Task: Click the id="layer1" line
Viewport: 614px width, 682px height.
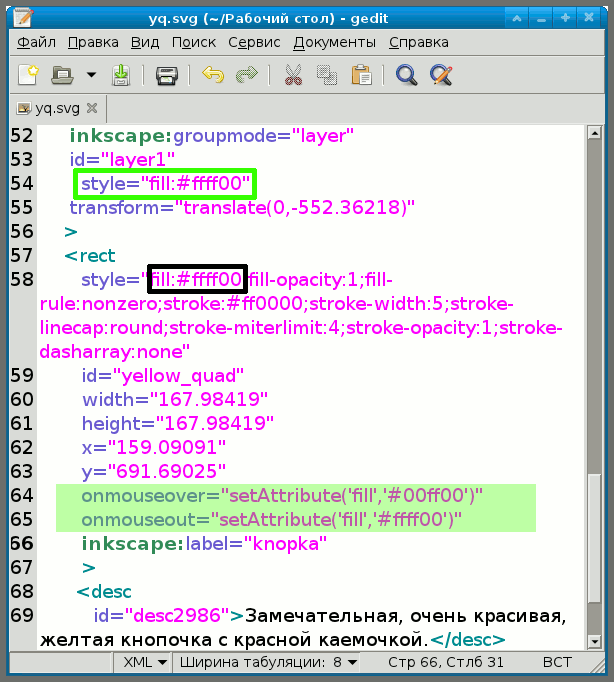Action: 122,160
